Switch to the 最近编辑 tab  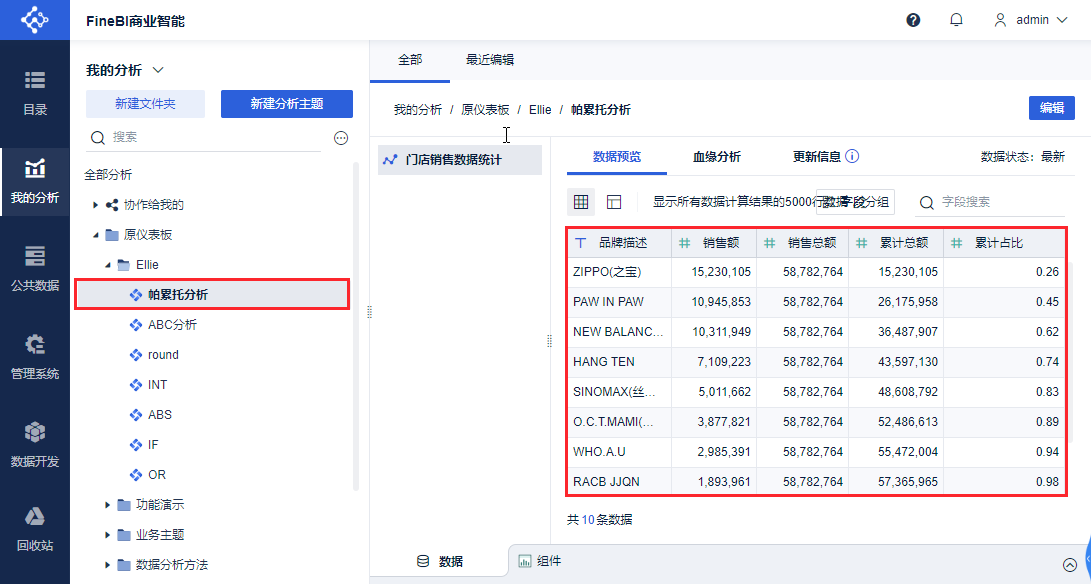(490, 60)
